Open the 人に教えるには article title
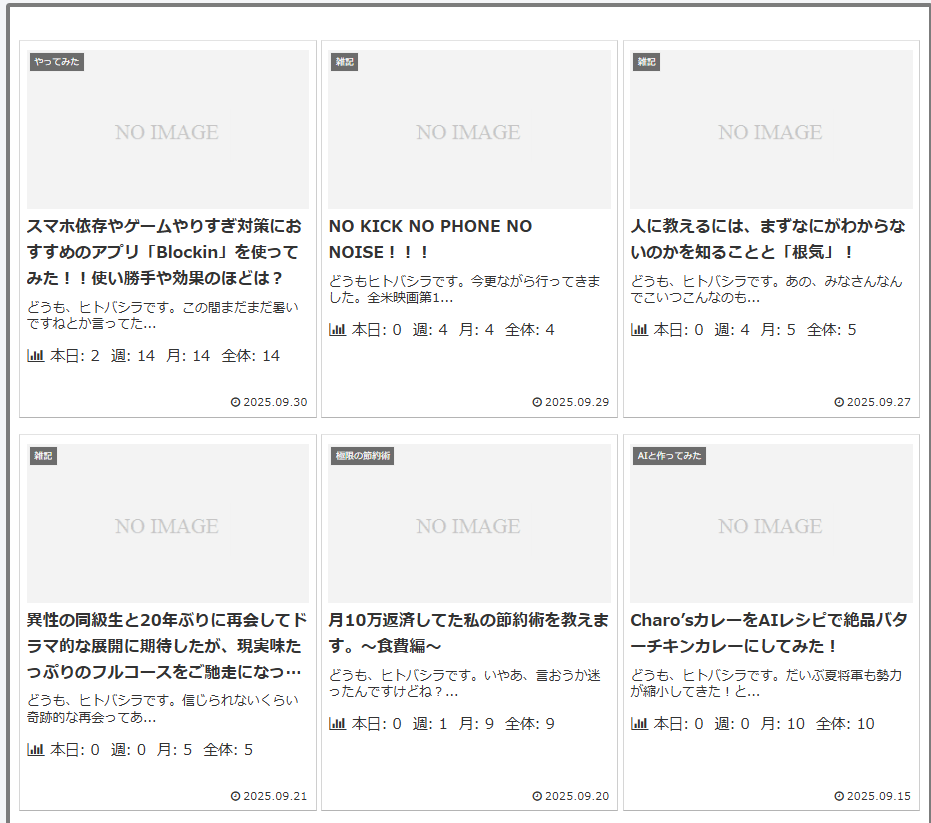The image size is (931, 823). [768, 239]
